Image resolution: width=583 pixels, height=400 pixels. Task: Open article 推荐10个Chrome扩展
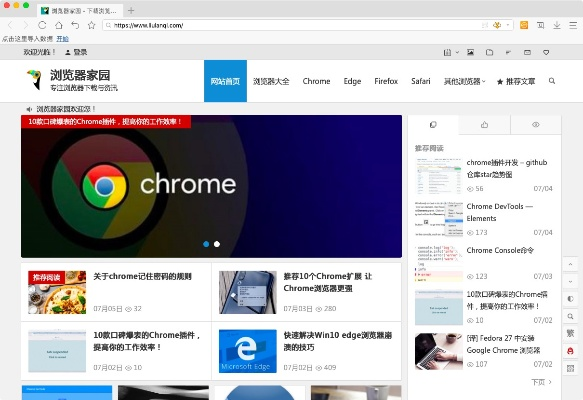328,282
